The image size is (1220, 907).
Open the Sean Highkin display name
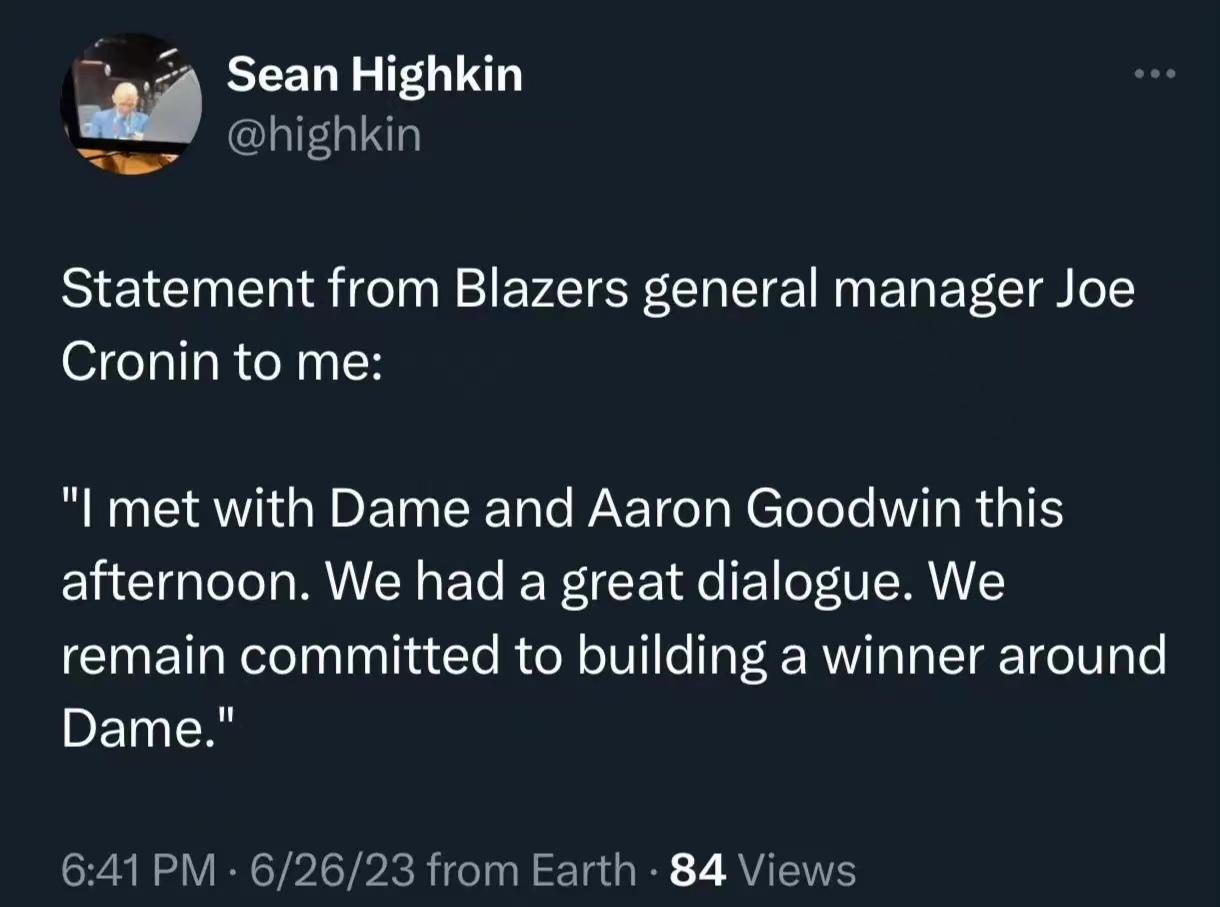(375, 75)
